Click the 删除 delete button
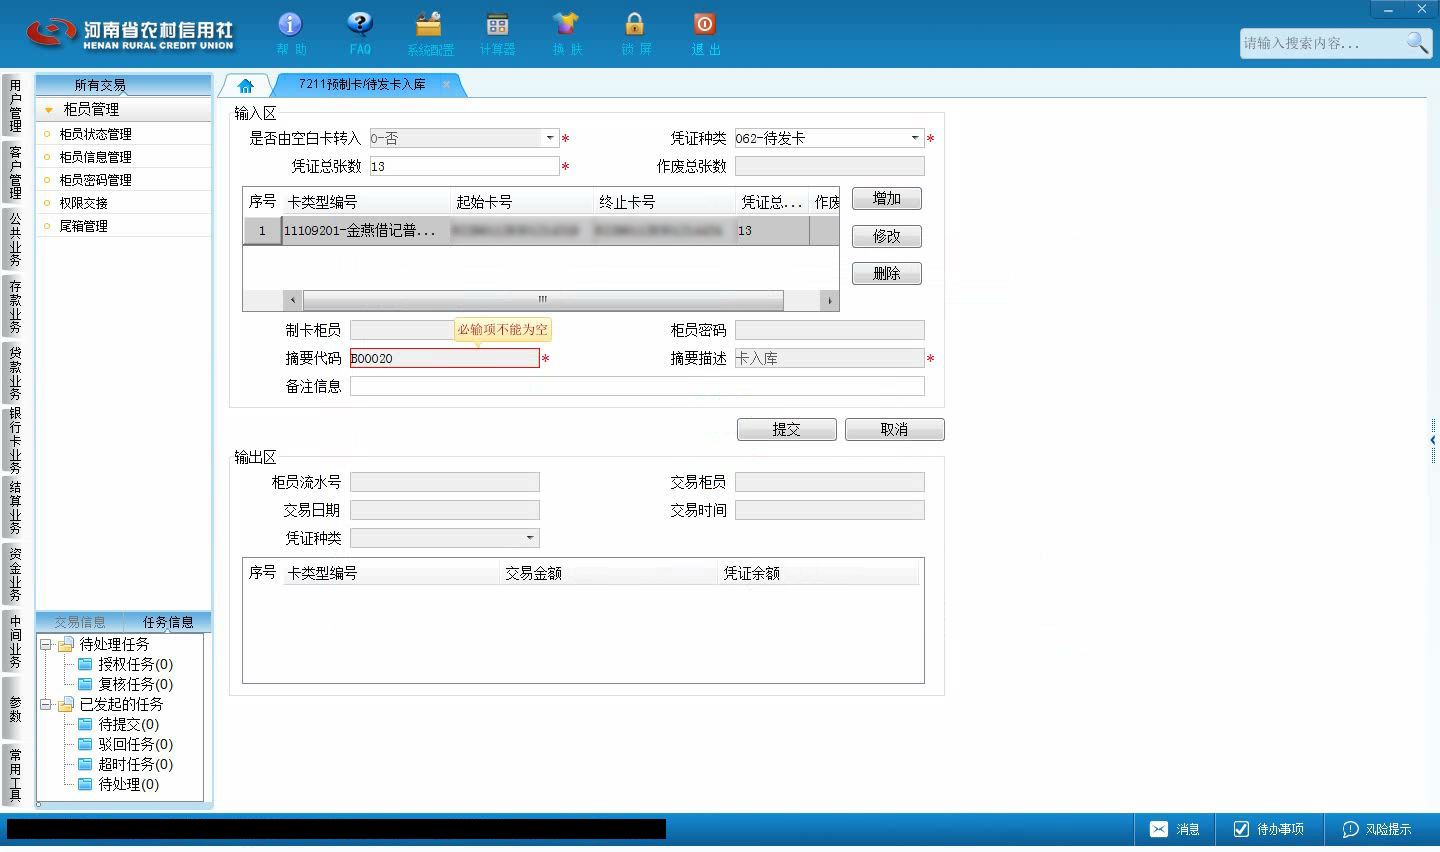The width and height of the screenshot is (1440, 852). point(887,273)
